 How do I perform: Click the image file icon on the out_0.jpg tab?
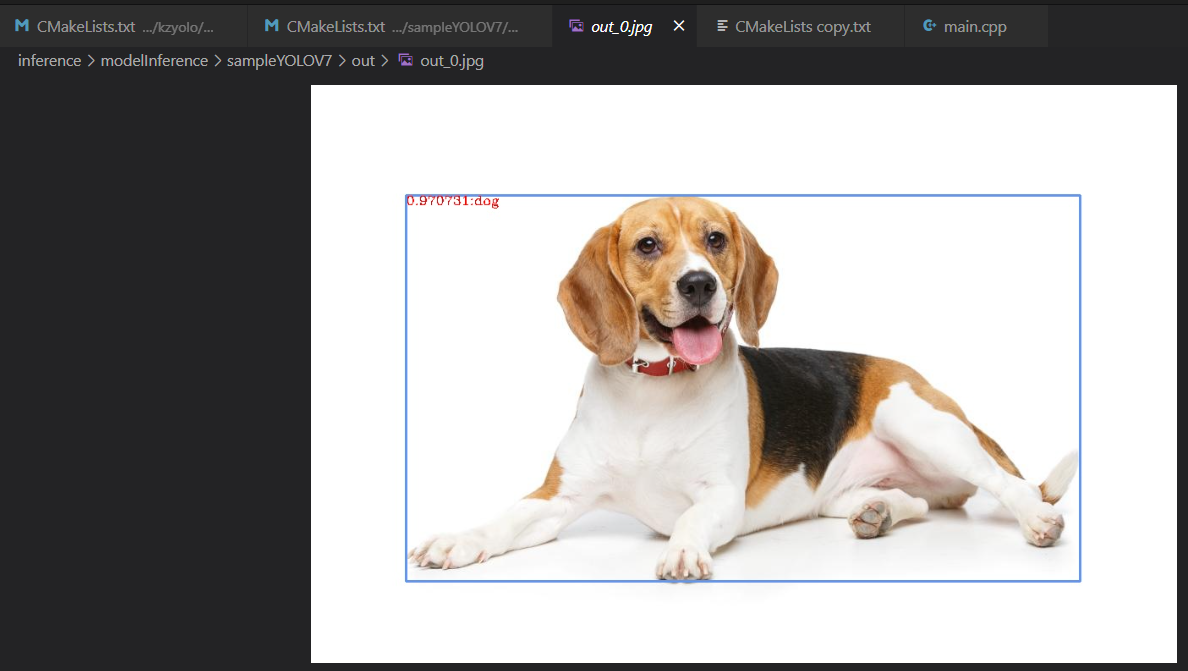(x=577, y=26)
